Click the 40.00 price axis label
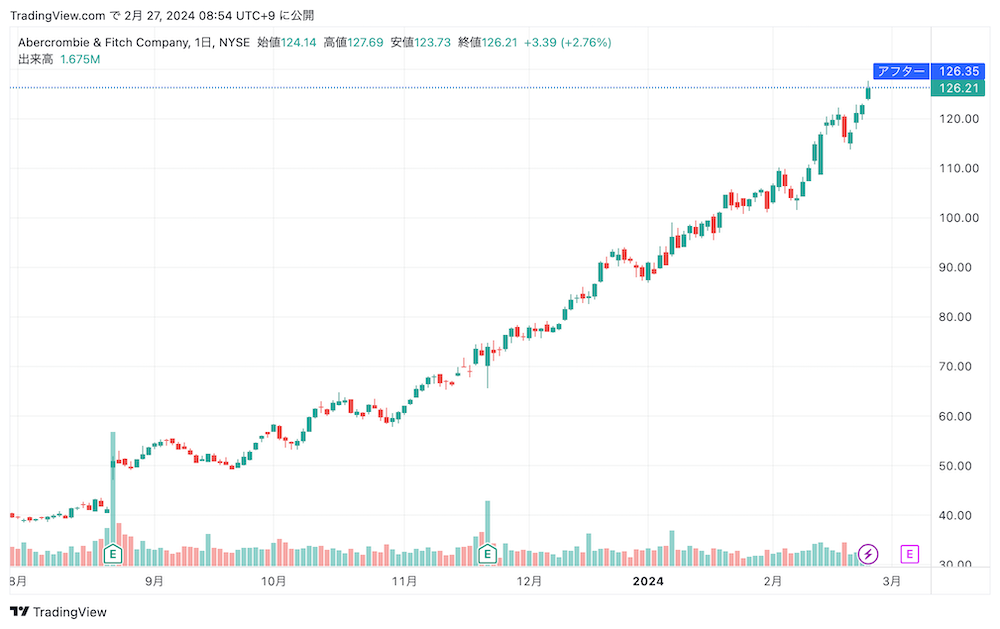The height and width of the screenshot is (629, 1000). (955, 515)
